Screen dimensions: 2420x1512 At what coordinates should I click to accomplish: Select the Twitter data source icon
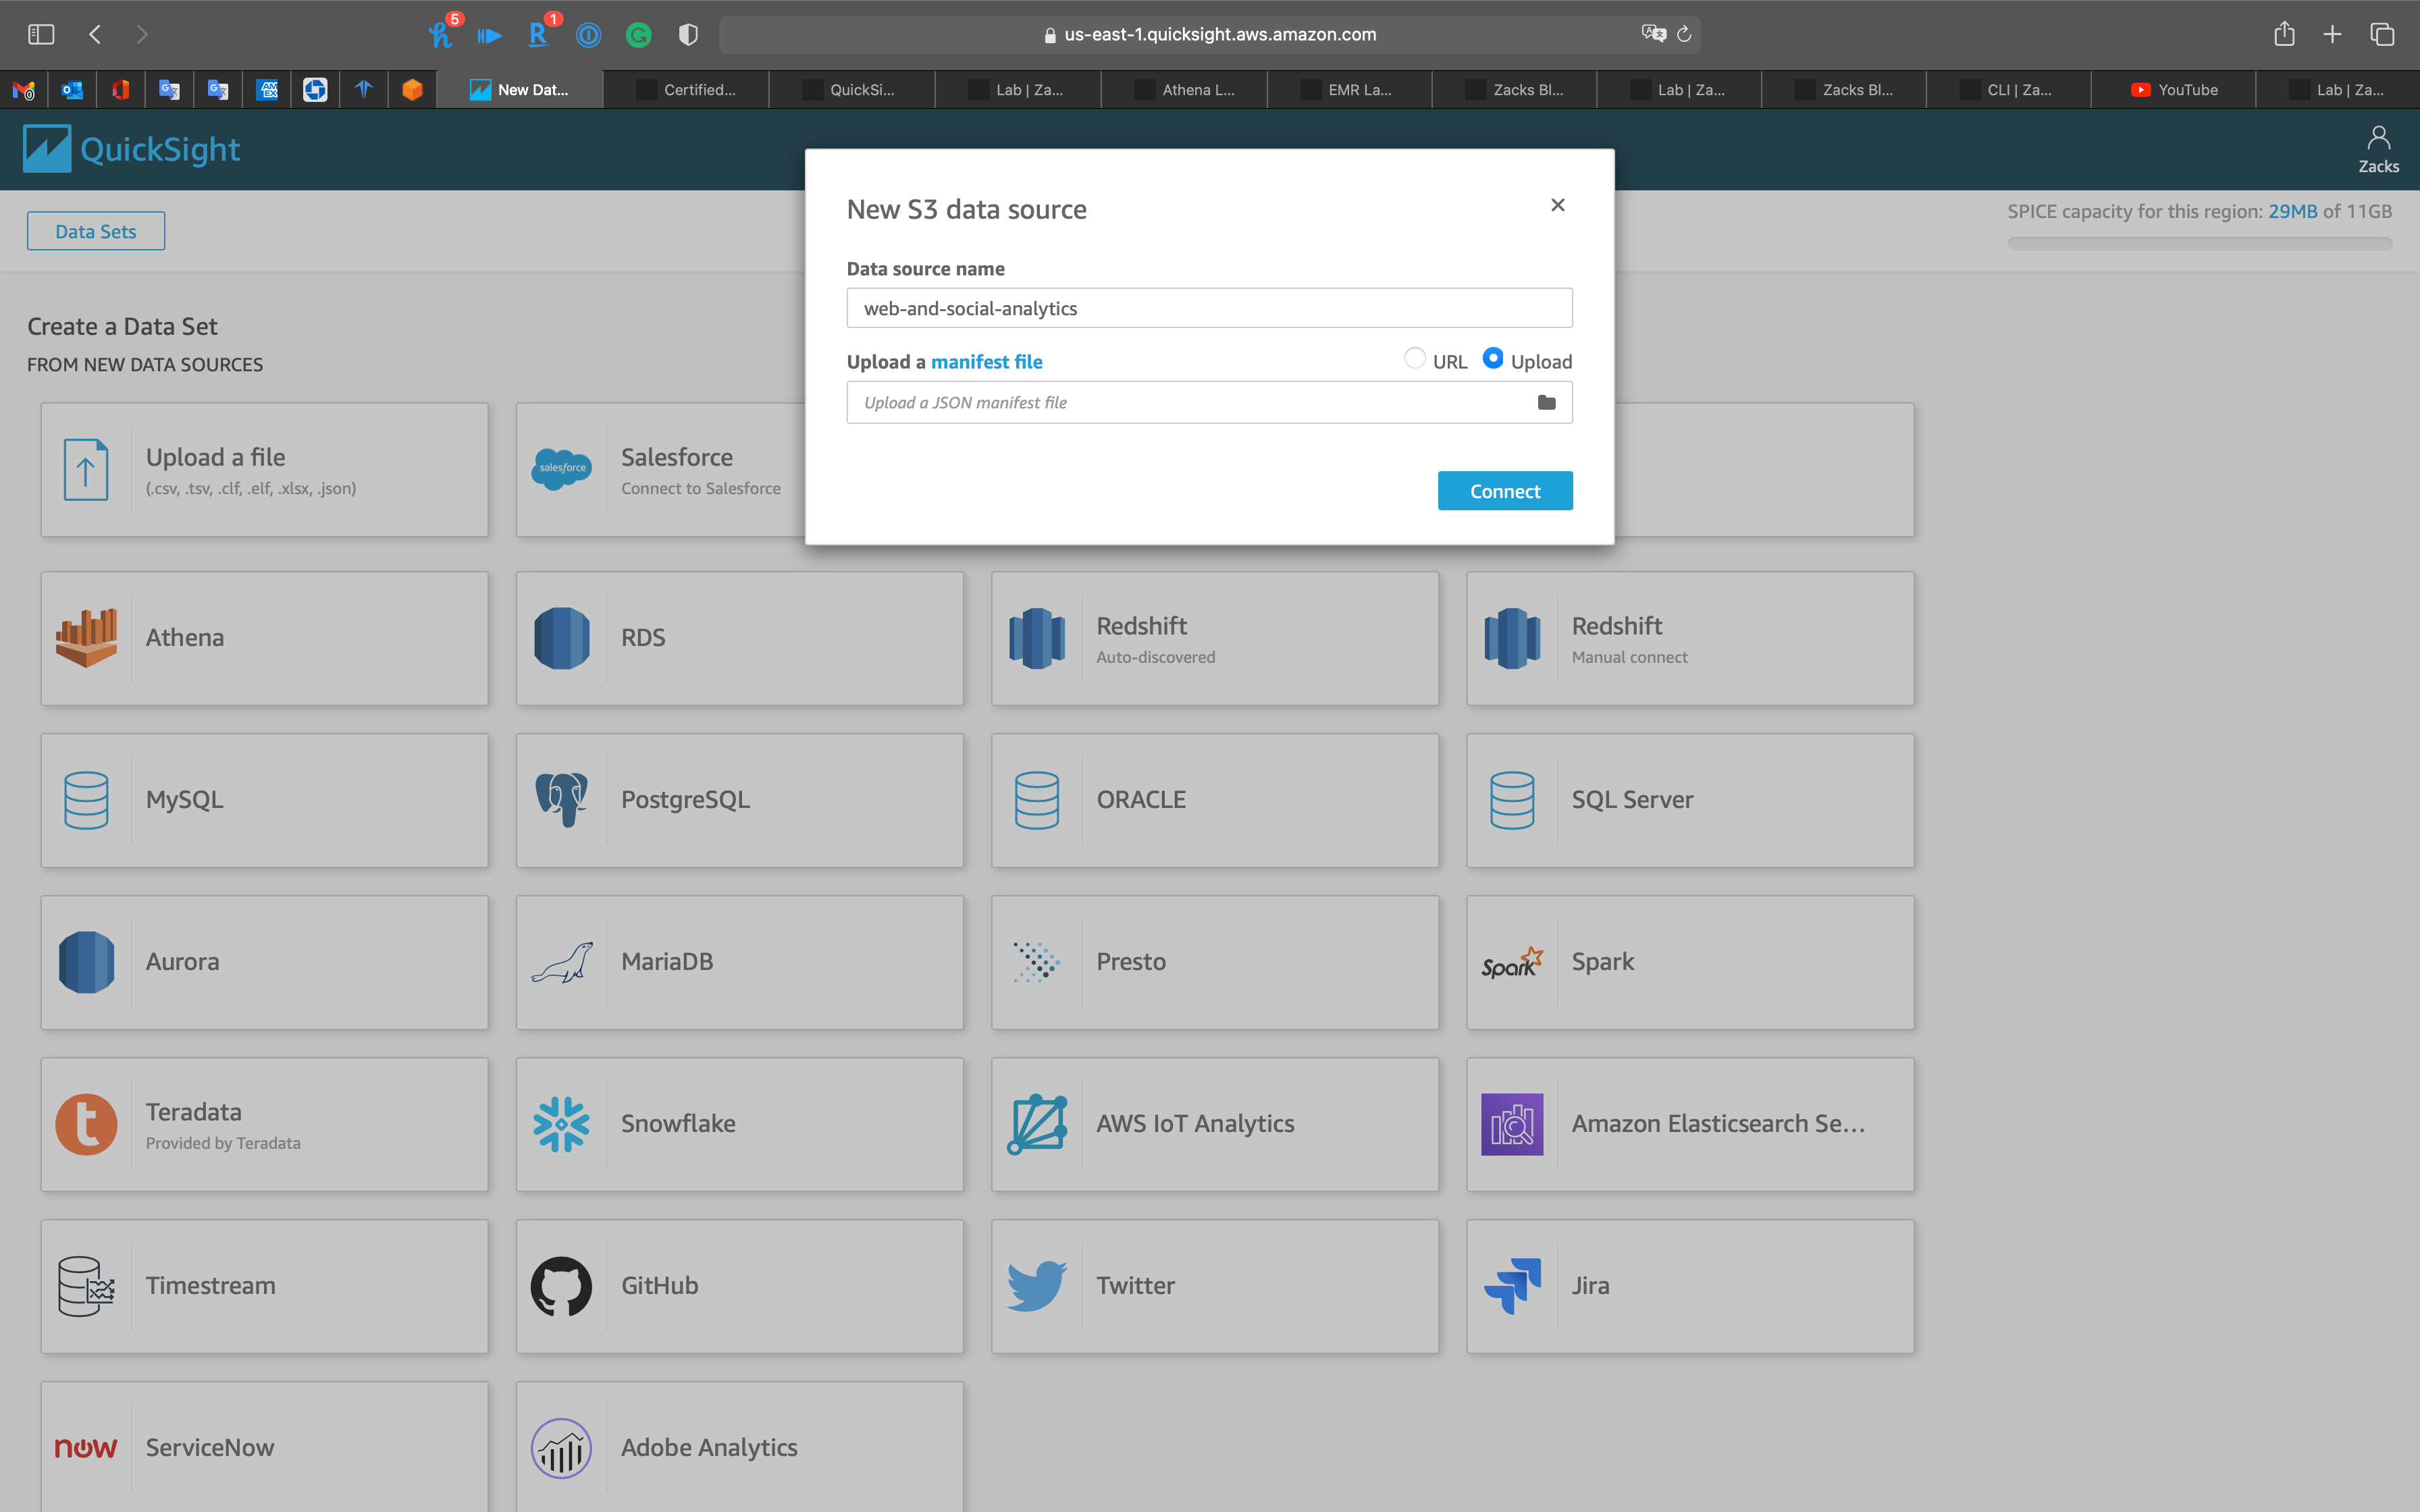[x=1037, y=1286]
